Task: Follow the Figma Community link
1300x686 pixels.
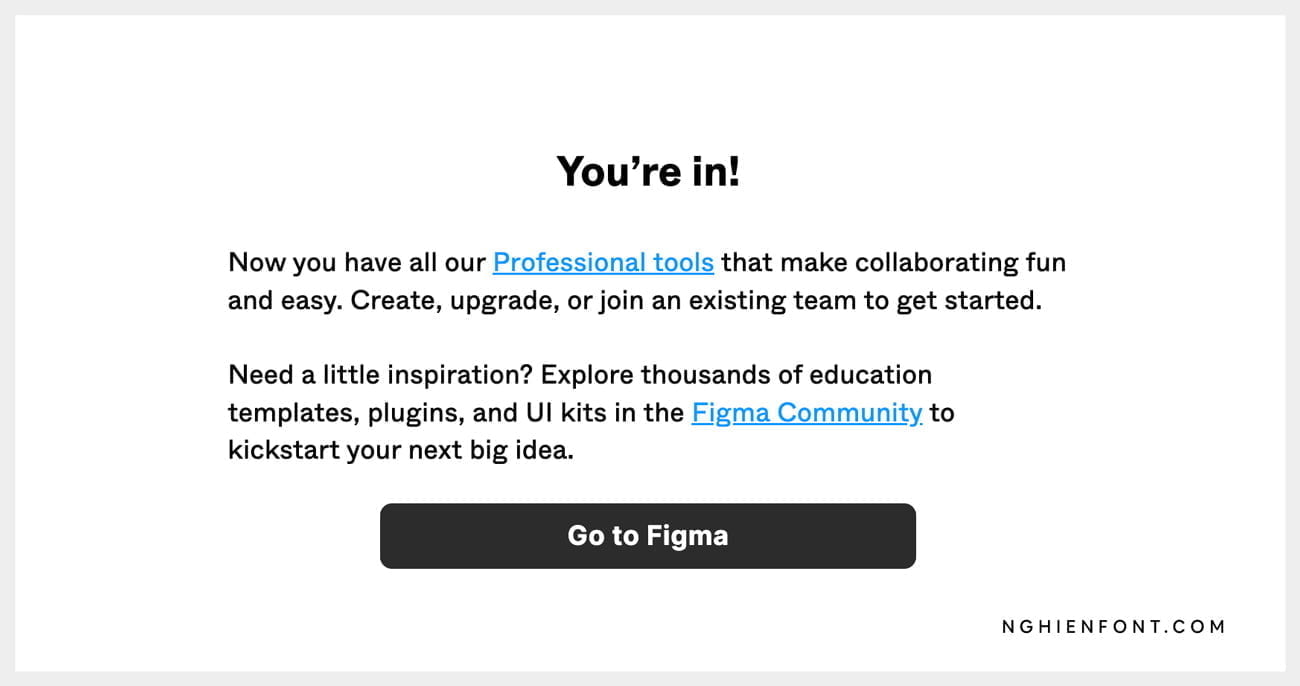Action: click(x=806, y=413)
